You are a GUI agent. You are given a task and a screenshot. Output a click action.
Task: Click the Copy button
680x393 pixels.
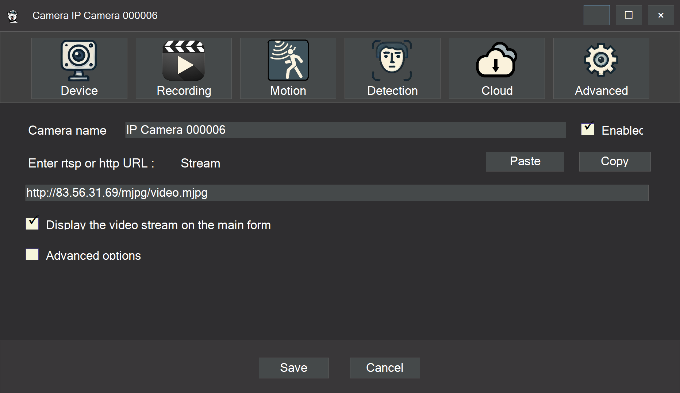[615, 161]
